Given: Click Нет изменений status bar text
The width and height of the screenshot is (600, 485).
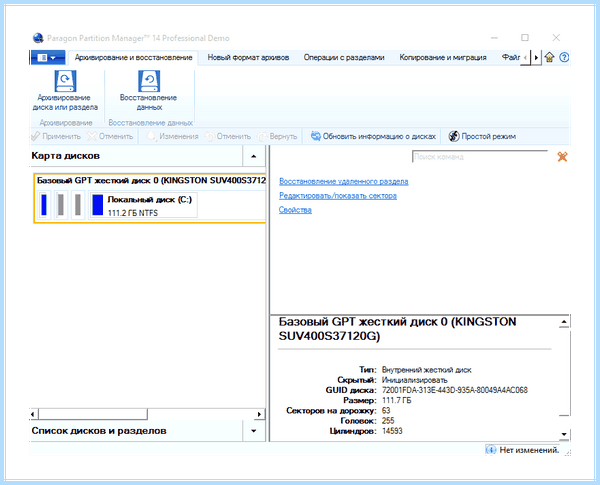Looking at the screenshot, I should pos(529,450).
